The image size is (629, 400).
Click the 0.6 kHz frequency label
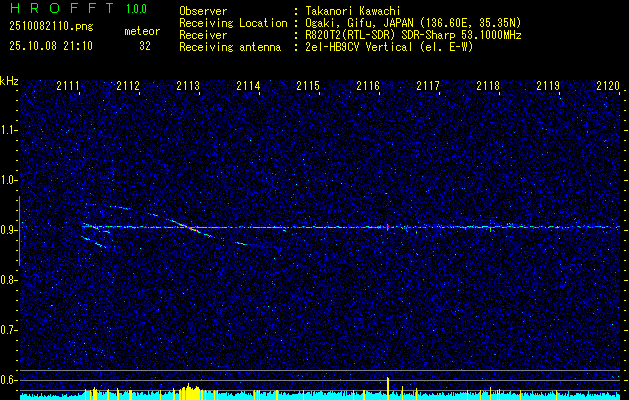[x=8, y=380]
